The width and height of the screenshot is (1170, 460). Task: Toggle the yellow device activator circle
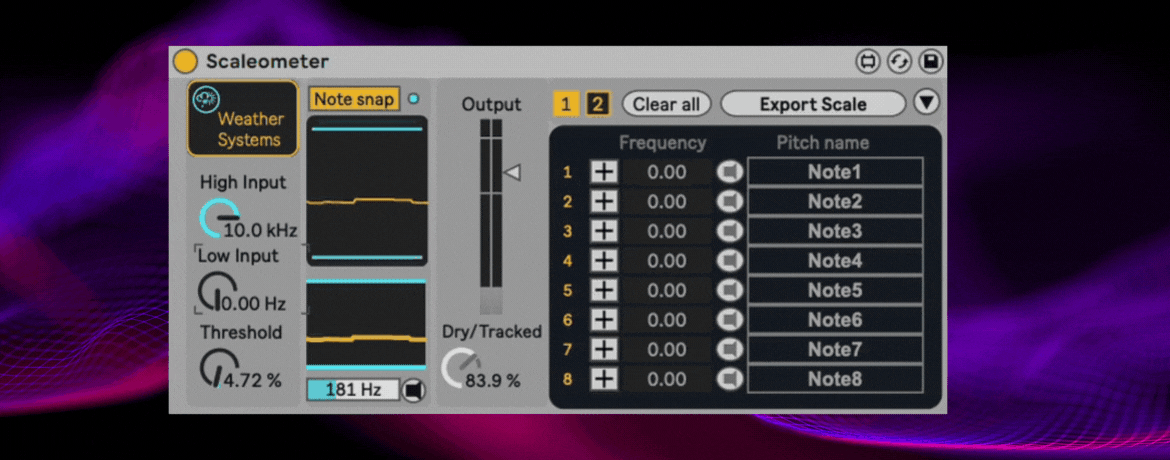186,62
